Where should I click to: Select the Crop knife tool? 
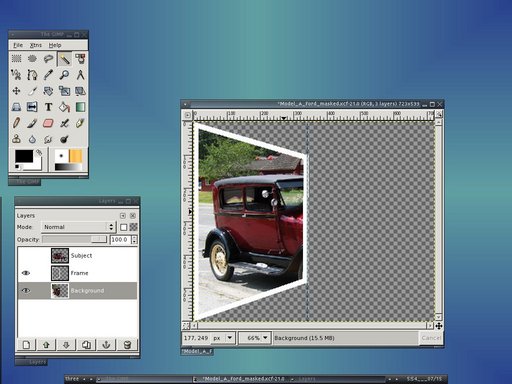click(x=32, y=91)
